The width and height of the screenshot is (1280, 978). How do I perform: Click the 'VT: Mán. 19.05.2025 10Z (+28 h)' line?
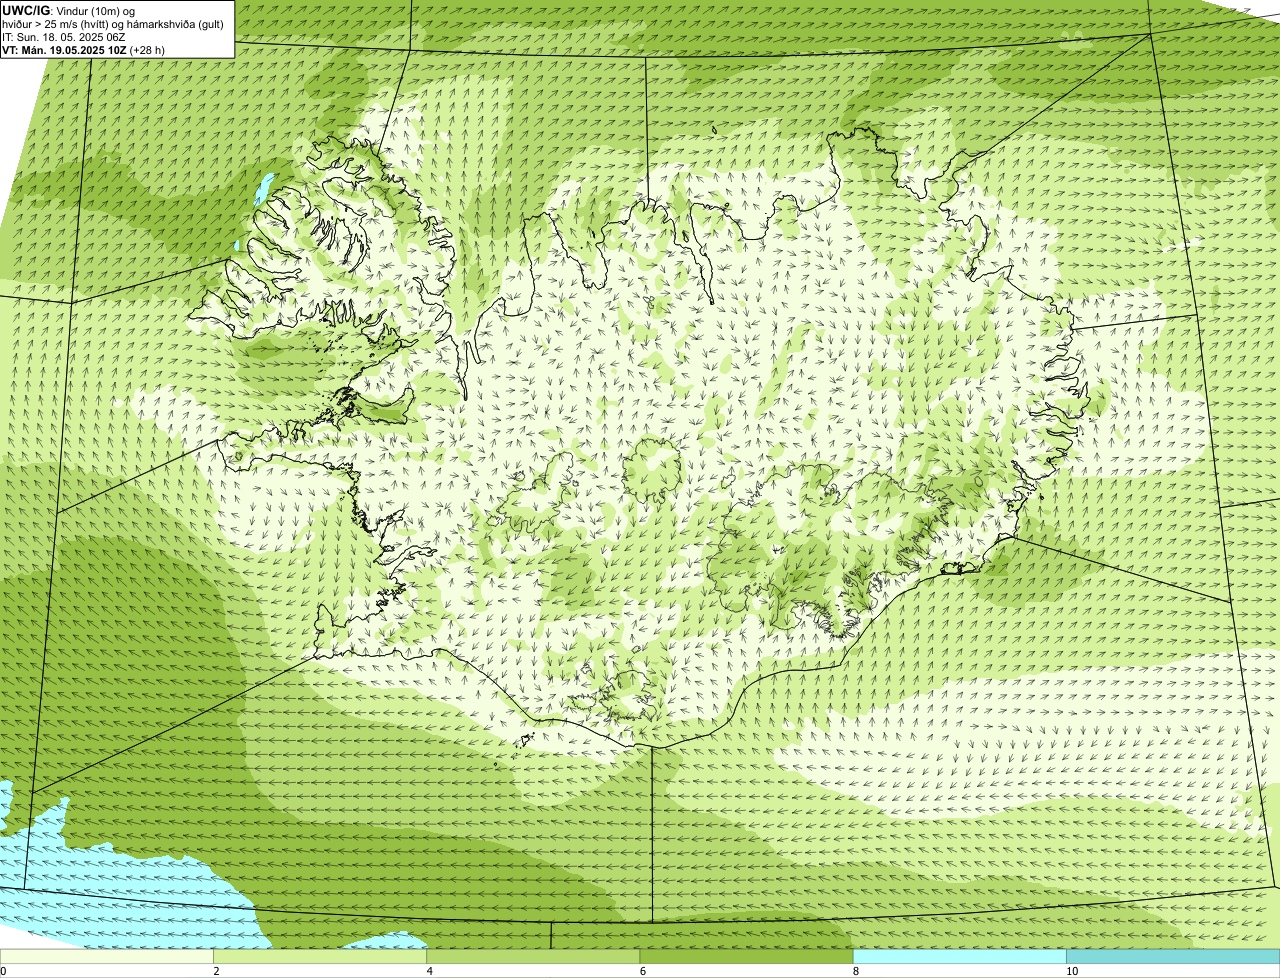coord(84,50)
